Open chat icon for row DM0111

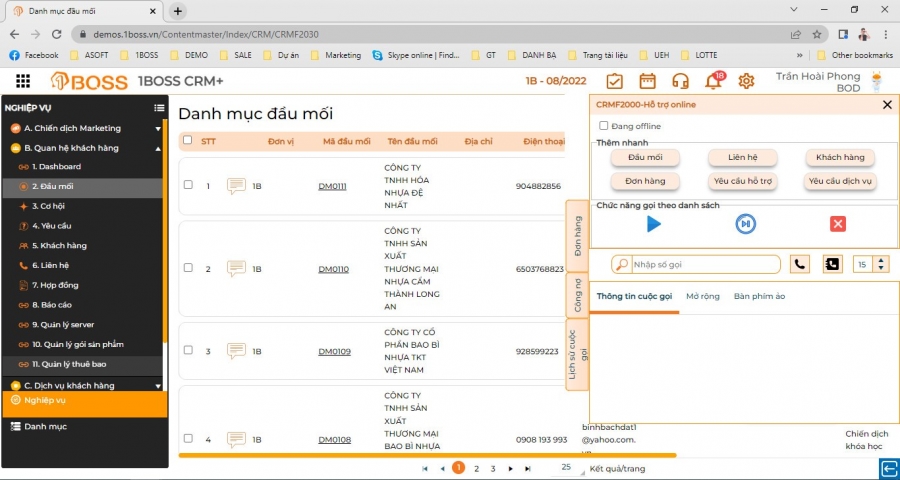pos(236,186)
